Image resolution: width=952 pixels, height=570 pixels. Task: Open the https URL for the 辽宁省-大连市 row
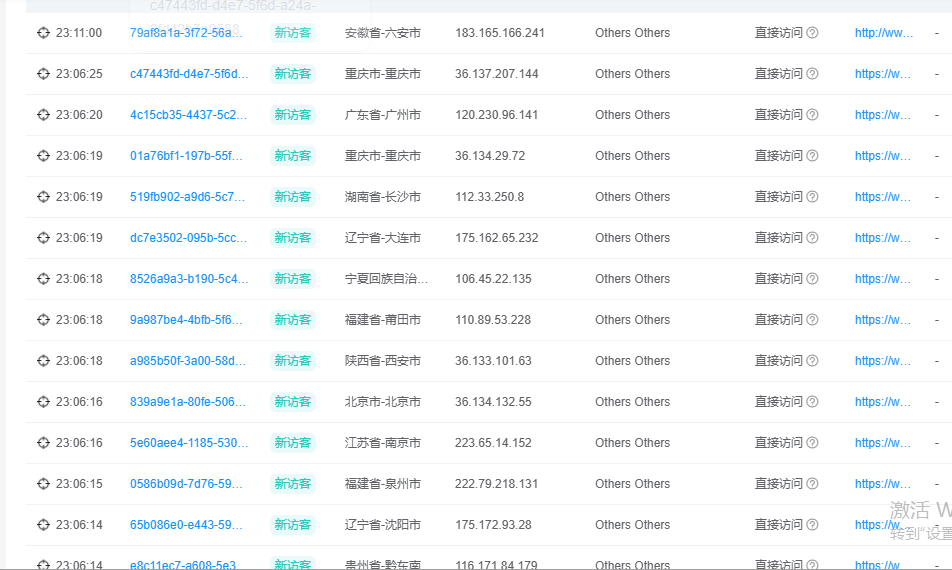pyautogui.click(x=882, y=238)
